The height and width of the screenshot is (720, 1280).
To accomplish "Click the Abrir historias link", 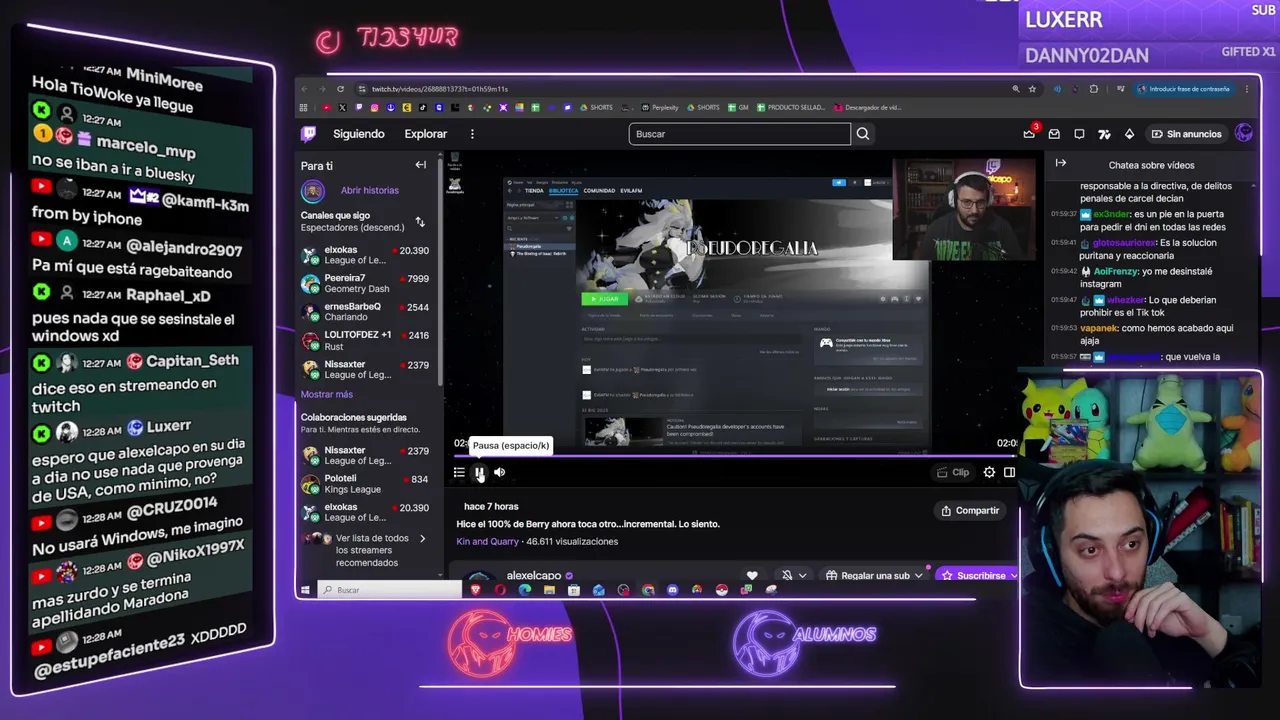I will pos(369,190).
